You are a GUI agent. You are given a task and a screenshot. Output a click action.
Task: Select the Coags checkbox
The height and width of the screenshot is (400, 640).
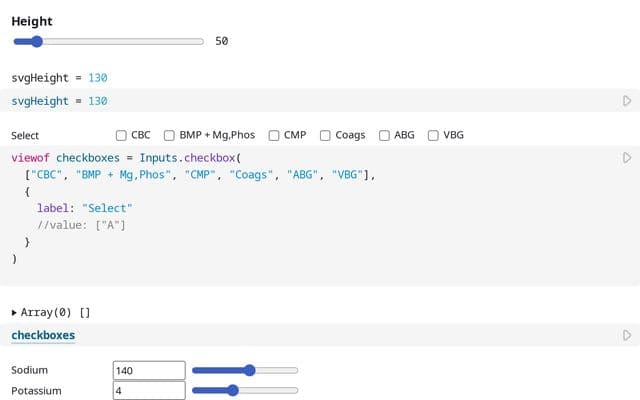click(x=325, y=135)
